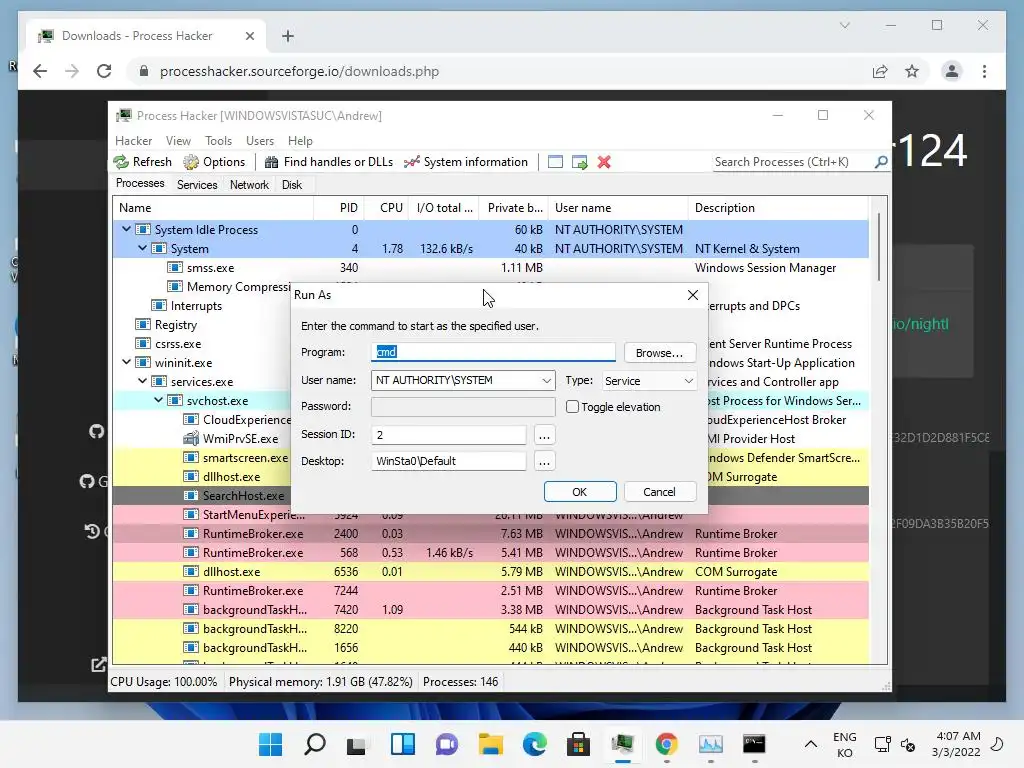1024x768 pixels.
Task: Open User name dropdown in Run As
Action: click(x=546, y=381)
